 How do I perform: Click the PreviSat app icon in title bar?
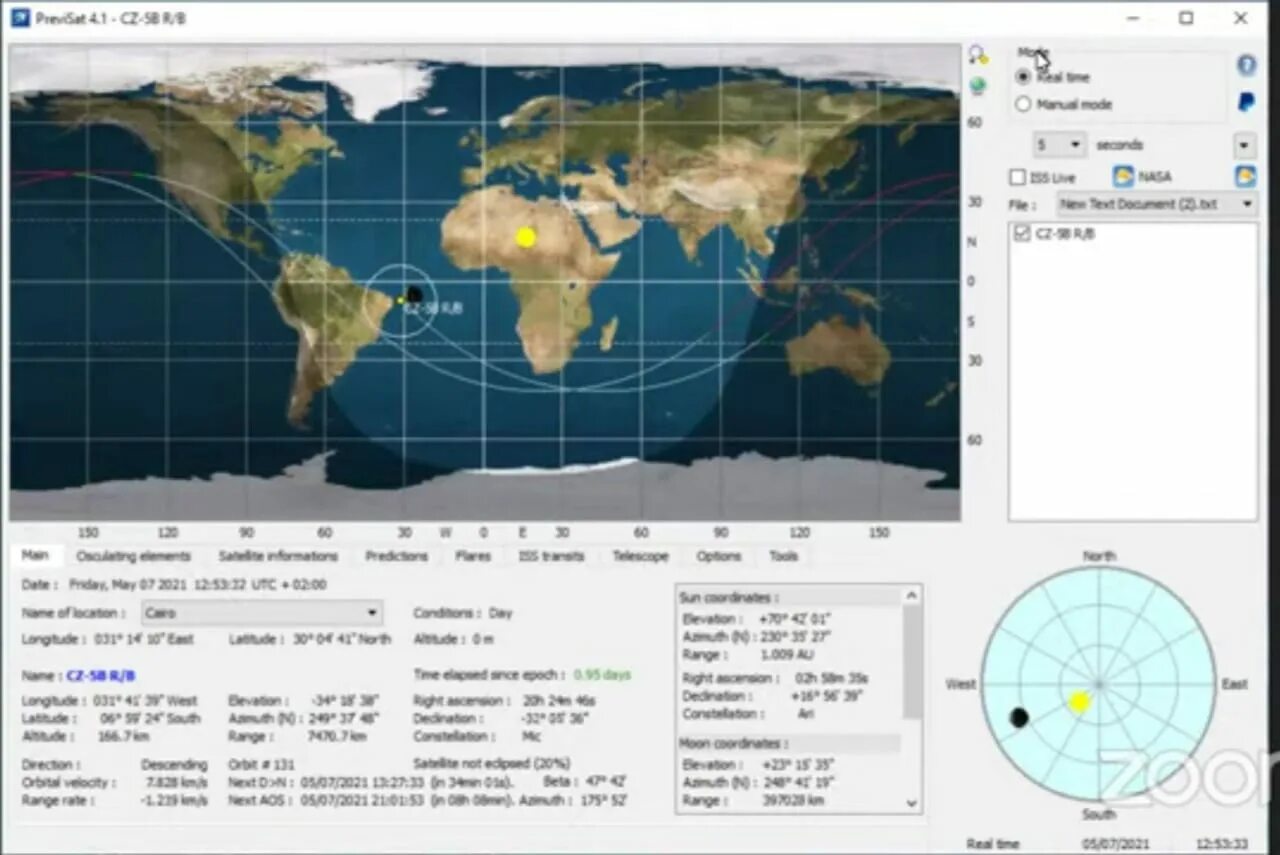[x=20, y=19]
